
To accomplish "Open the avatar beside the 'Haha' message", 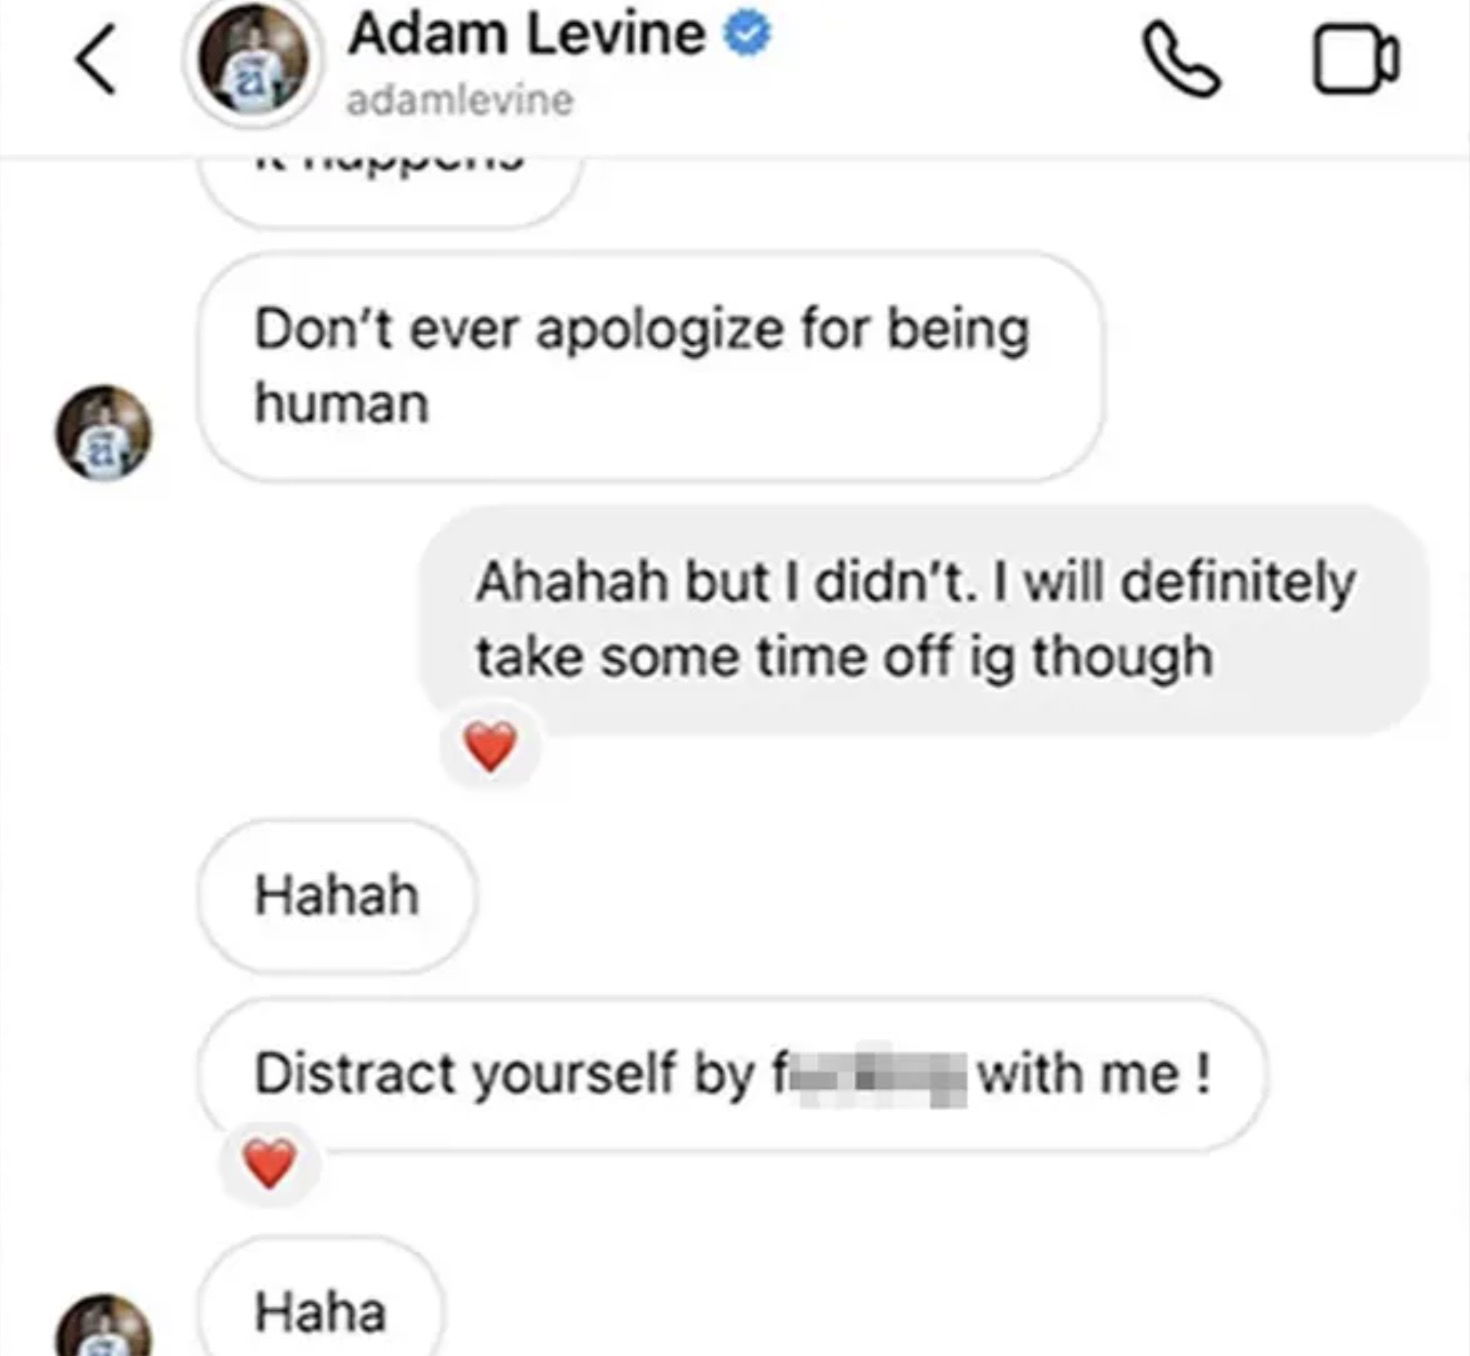I will pos(103,1326).
